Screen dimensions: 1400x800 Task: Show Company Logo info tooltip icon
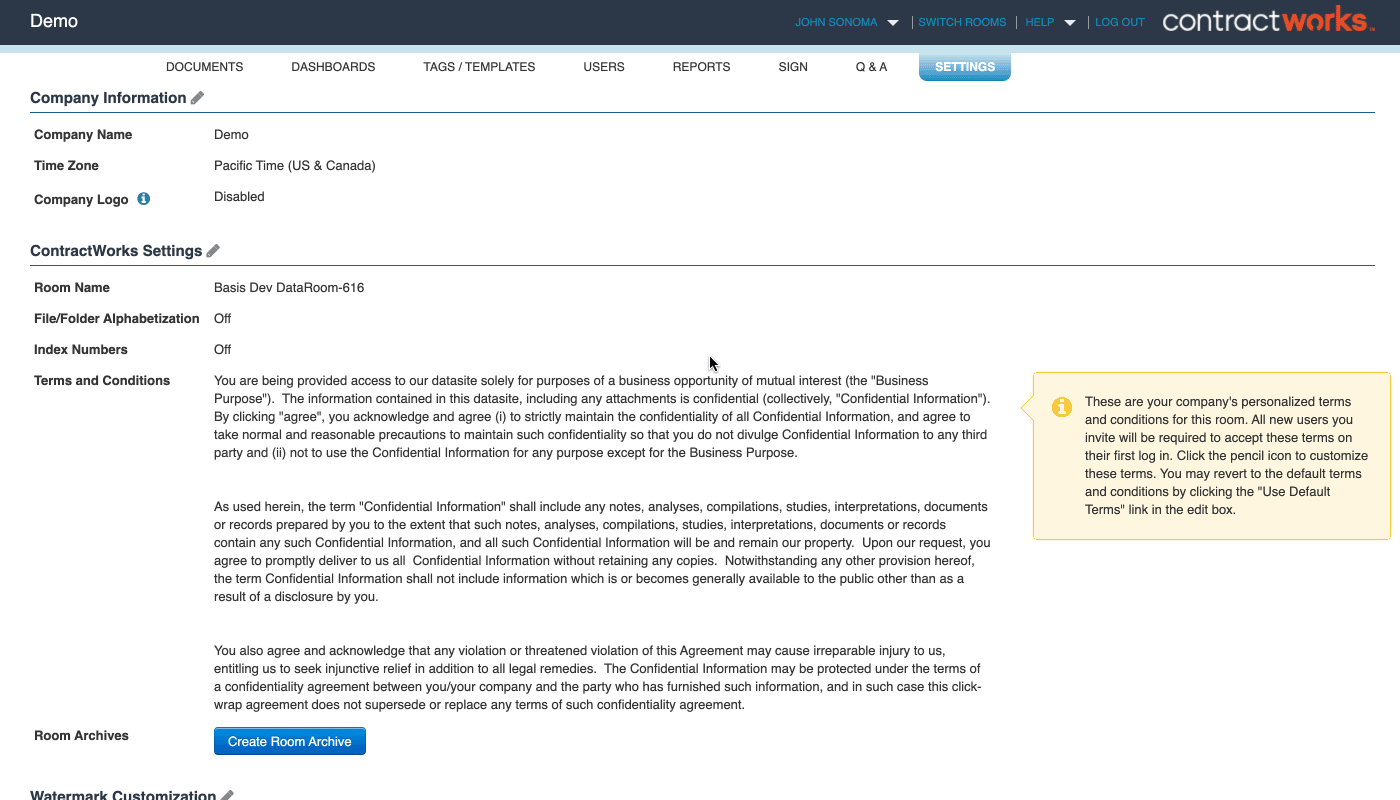(x=143, y=199)
